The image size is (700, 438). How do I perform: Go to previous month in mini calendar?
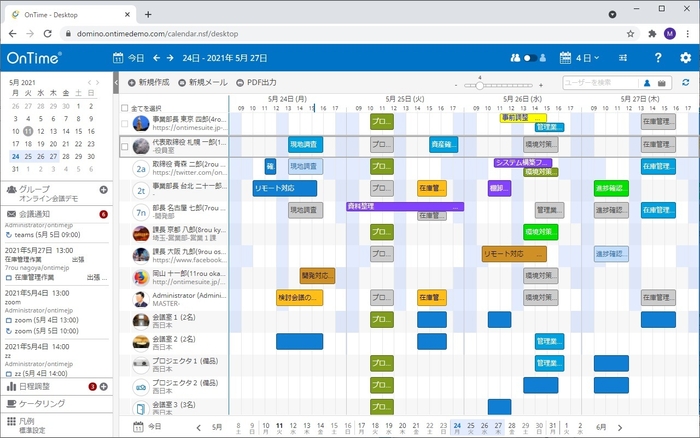[89, 82]
